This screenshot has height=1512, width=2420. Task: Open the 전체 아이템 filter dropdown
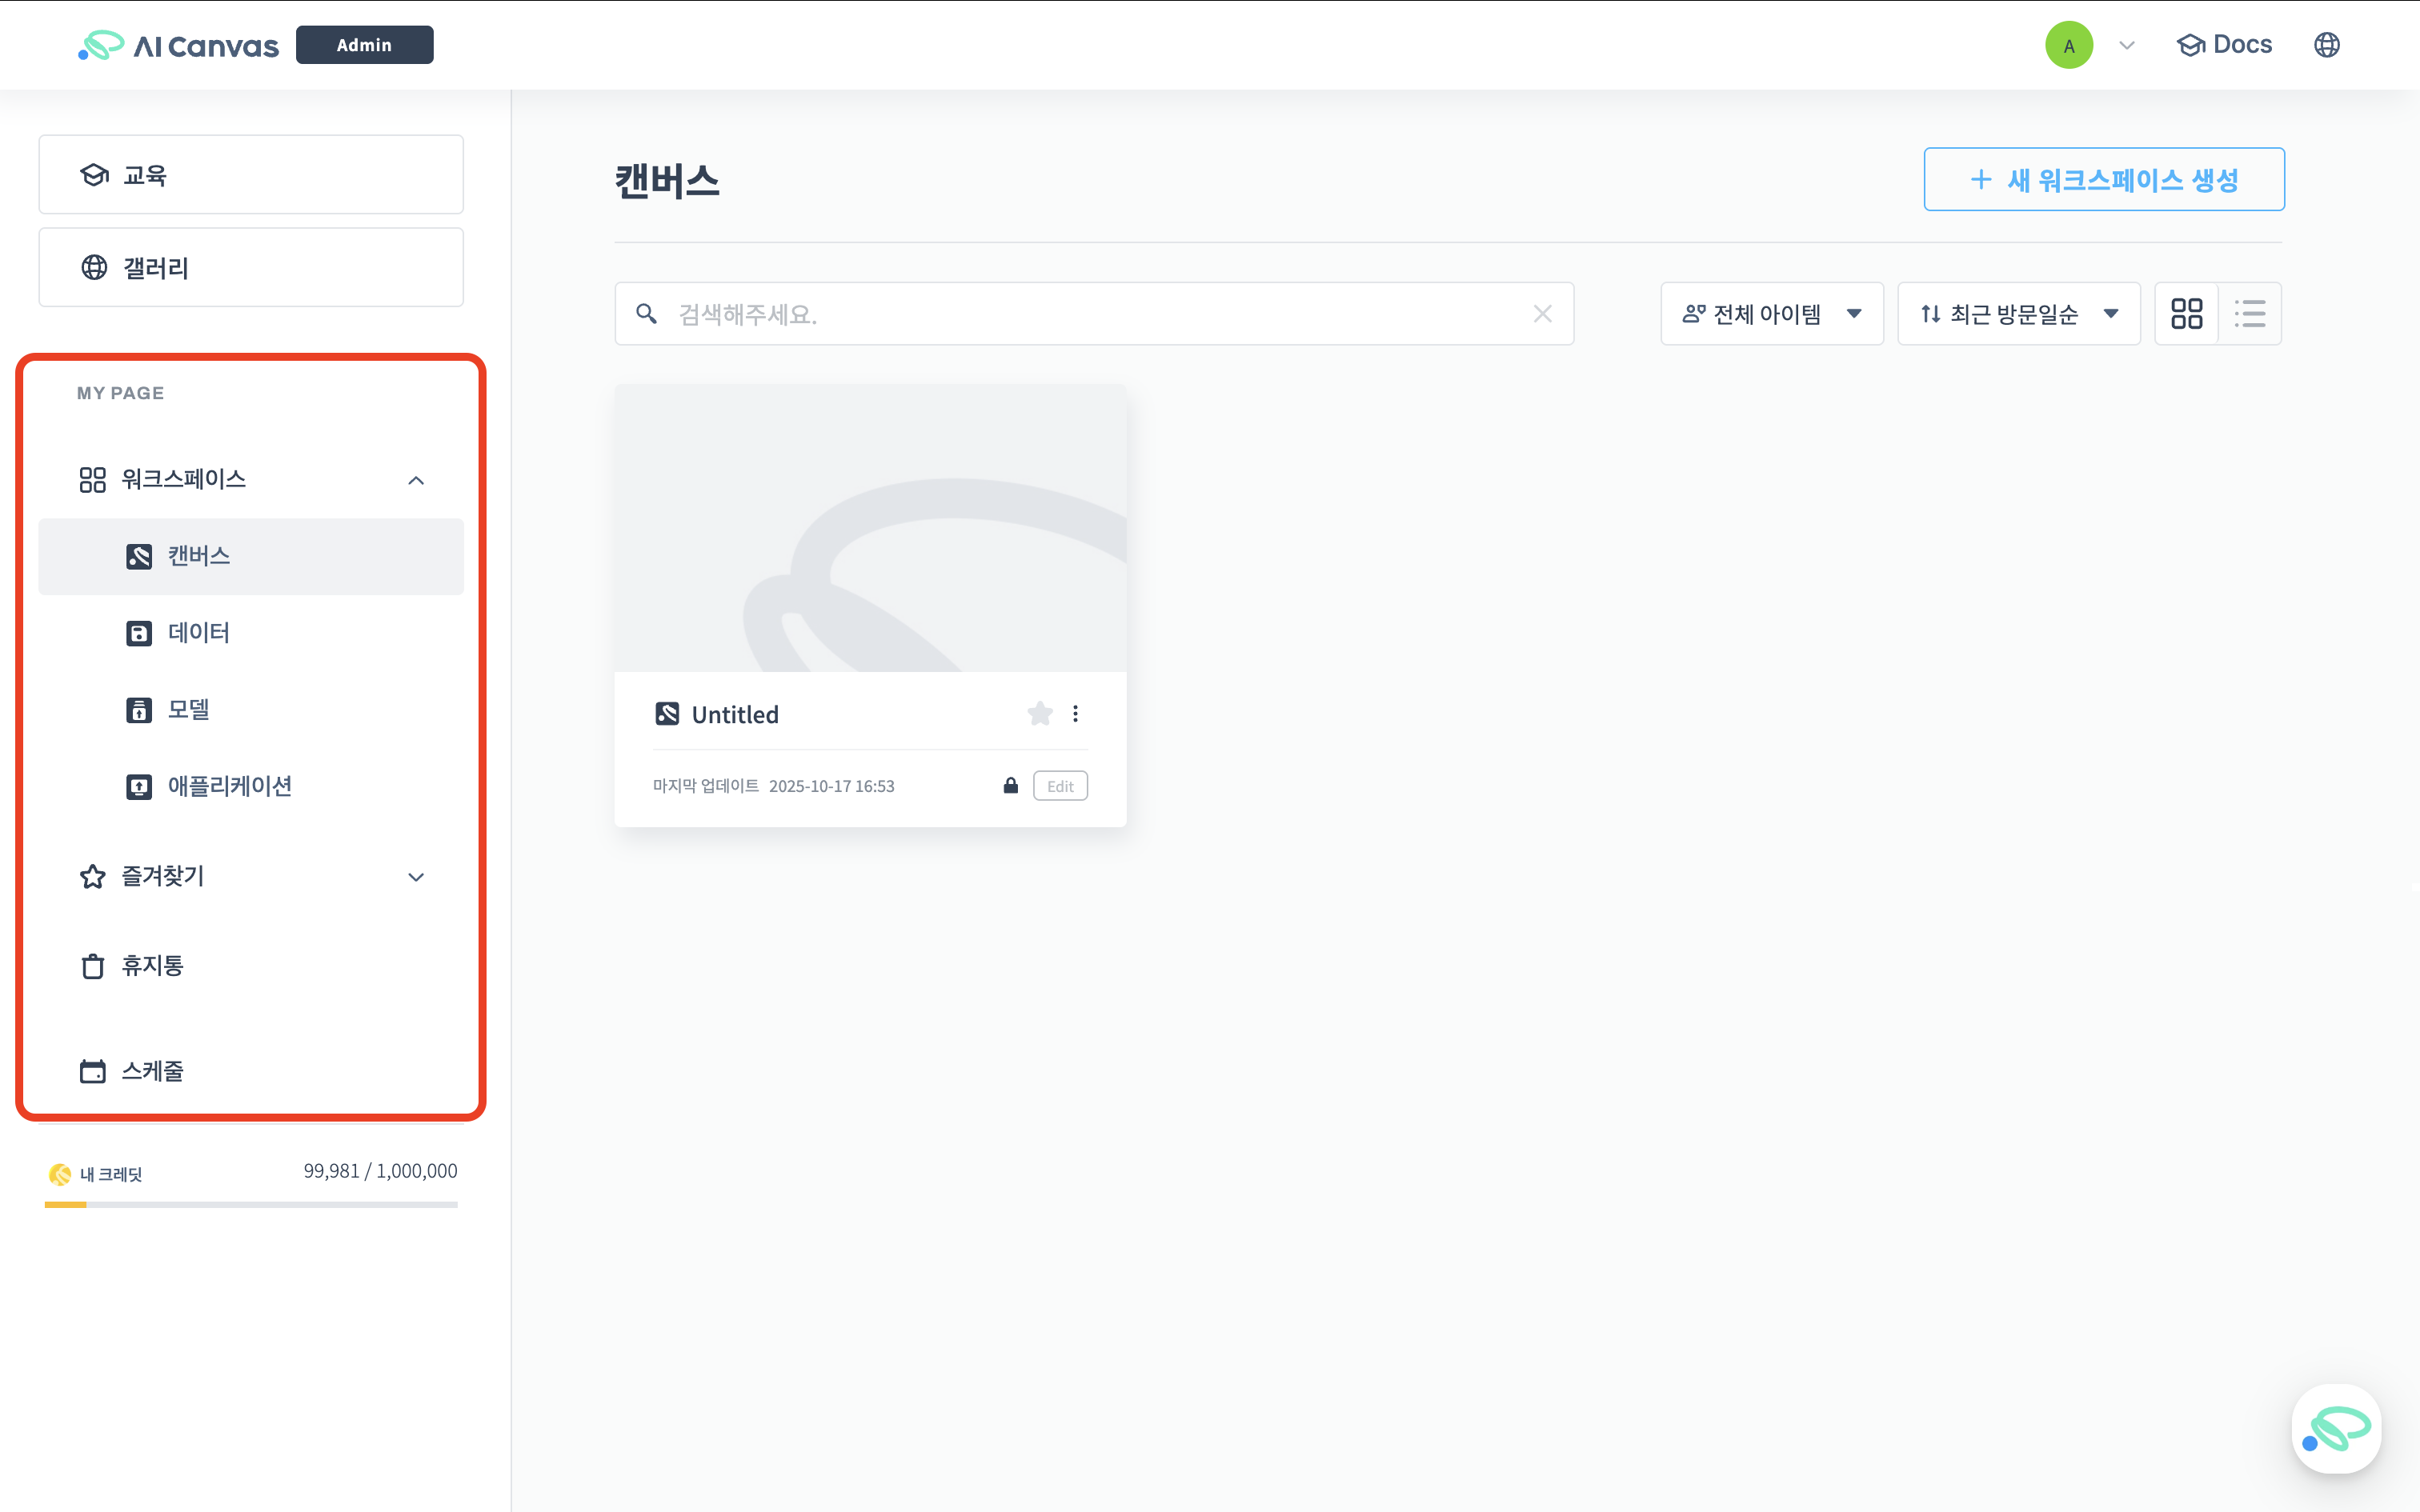[x=1771, y=313]
